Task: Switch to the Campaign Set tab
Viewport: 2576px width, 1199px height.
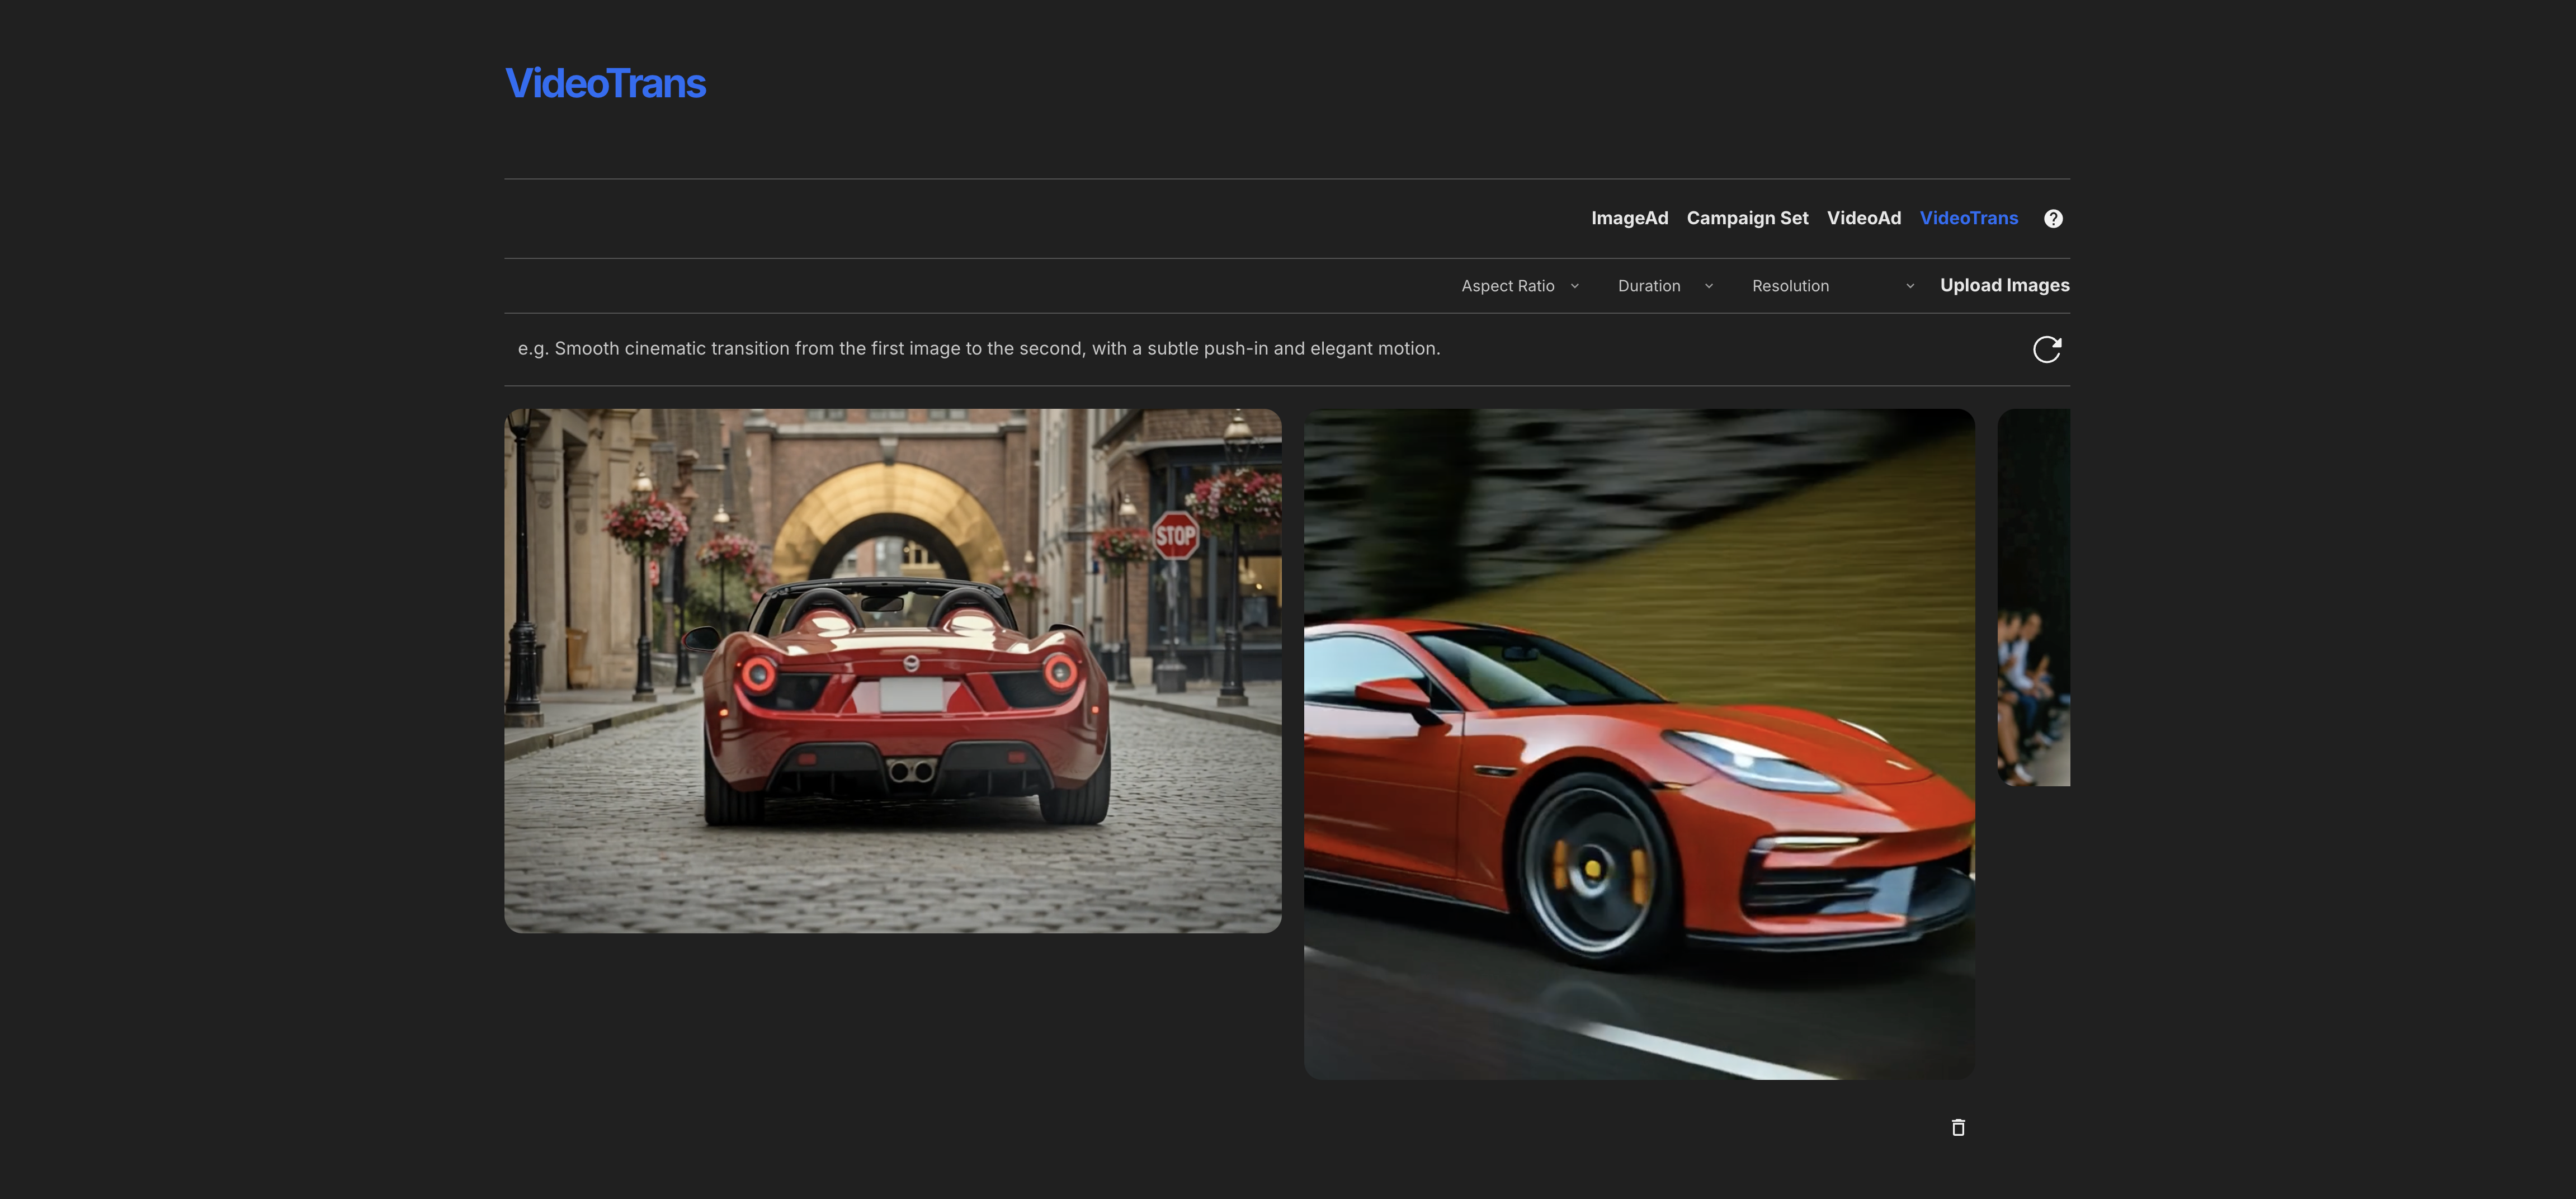Action: pos(1747,217)
